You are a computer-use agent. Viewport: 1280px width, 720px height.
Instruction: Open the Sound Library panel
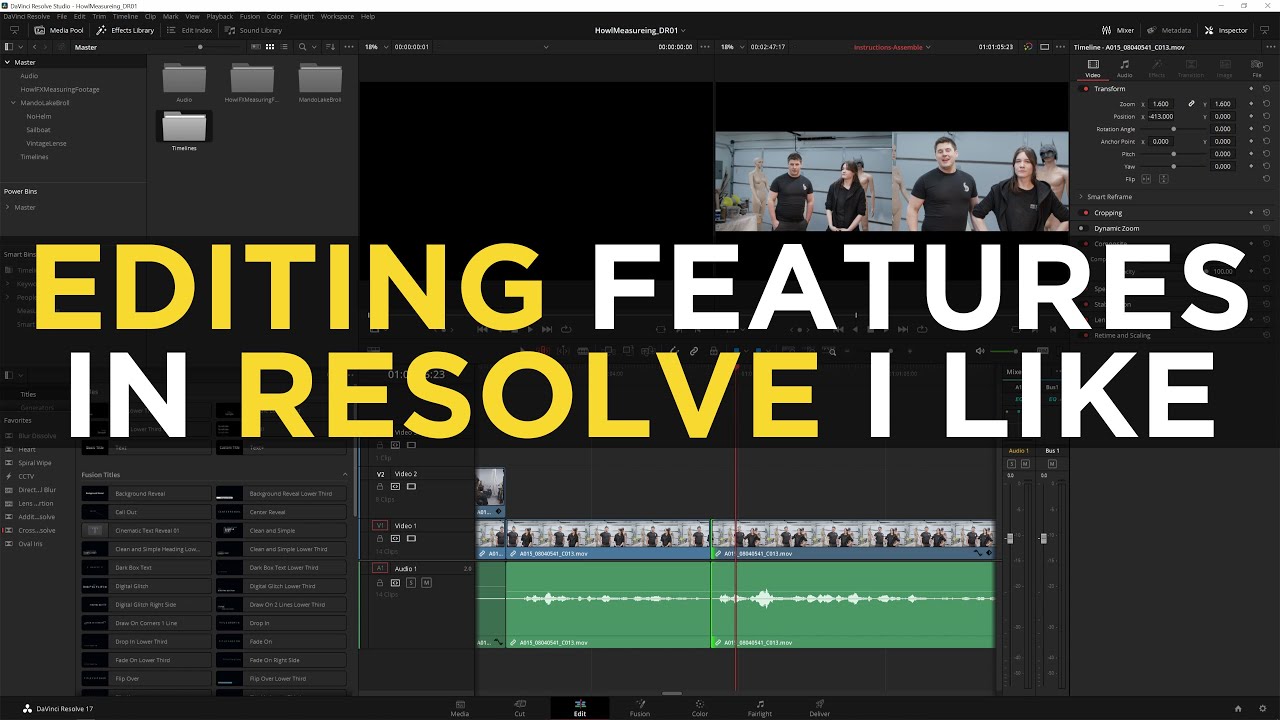tap(254, 30)
